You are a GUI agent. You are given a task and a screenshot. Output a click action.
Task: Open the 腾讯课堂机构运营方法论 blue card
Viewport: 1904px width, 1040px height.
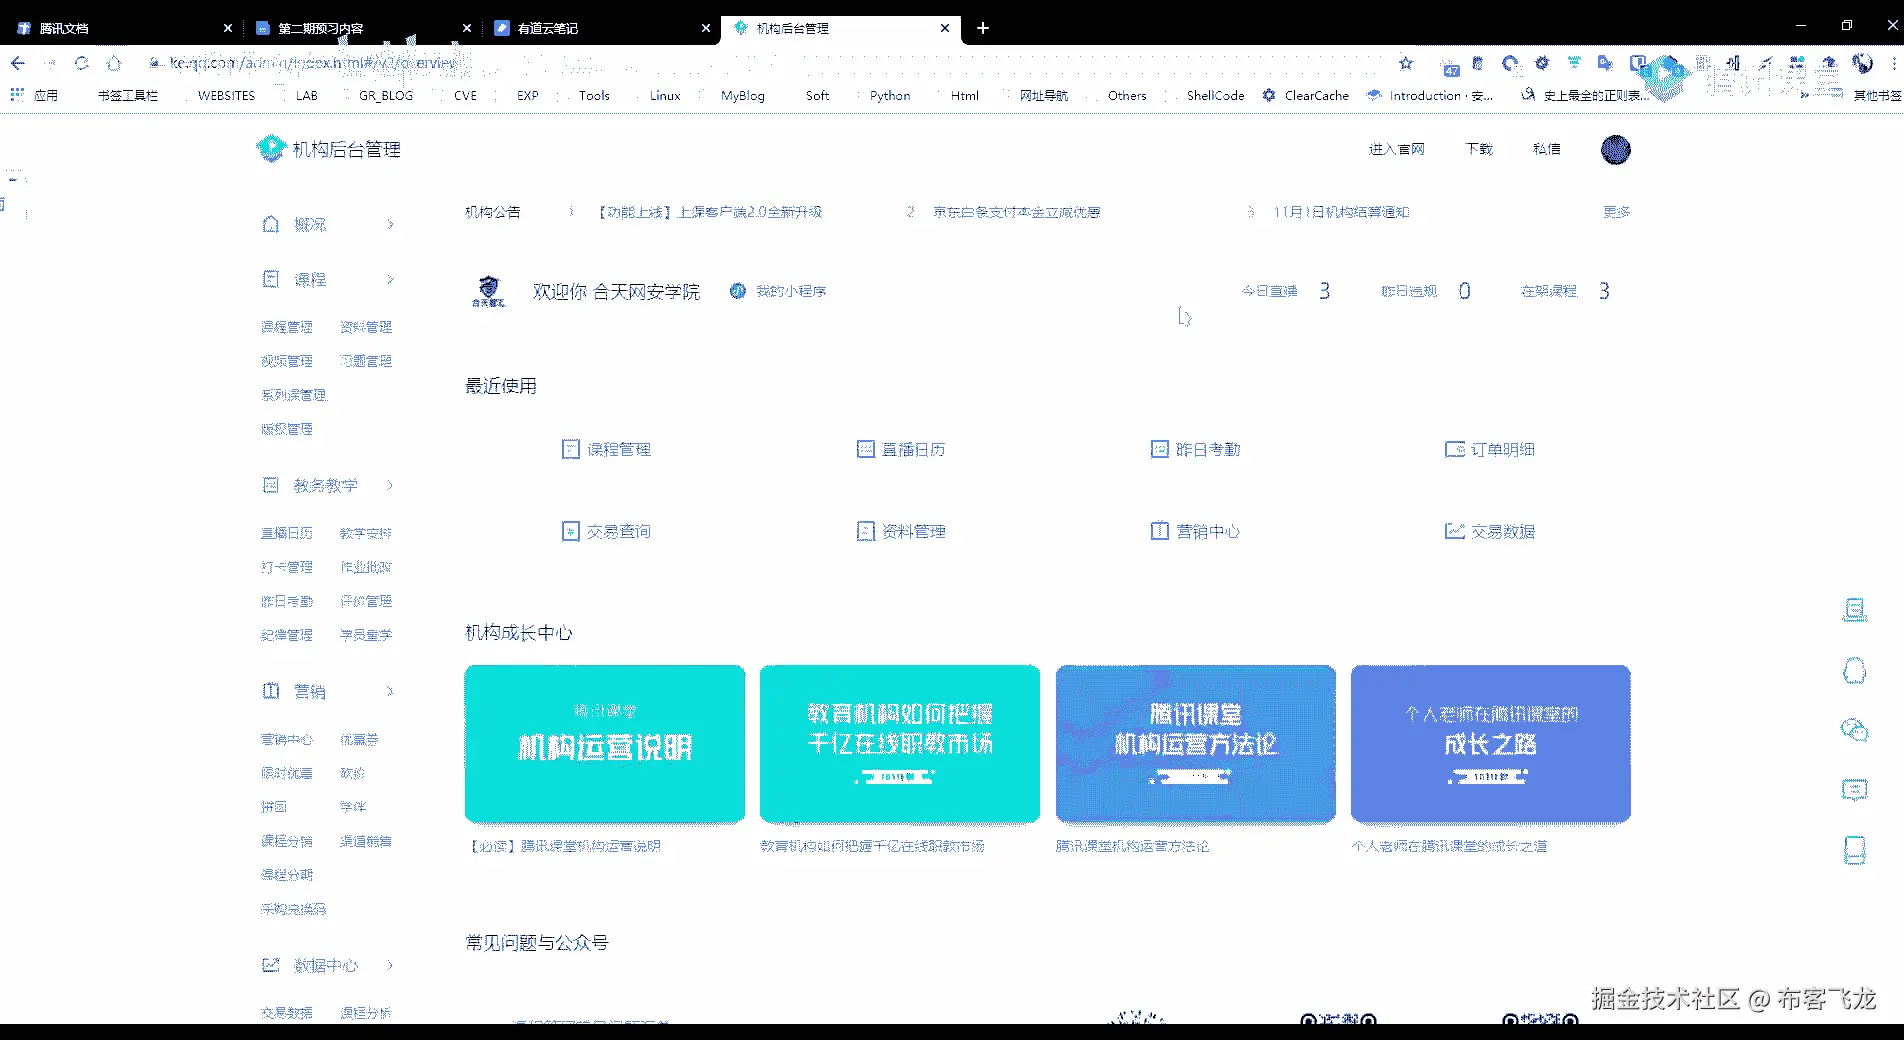(x=1196, y=744)
